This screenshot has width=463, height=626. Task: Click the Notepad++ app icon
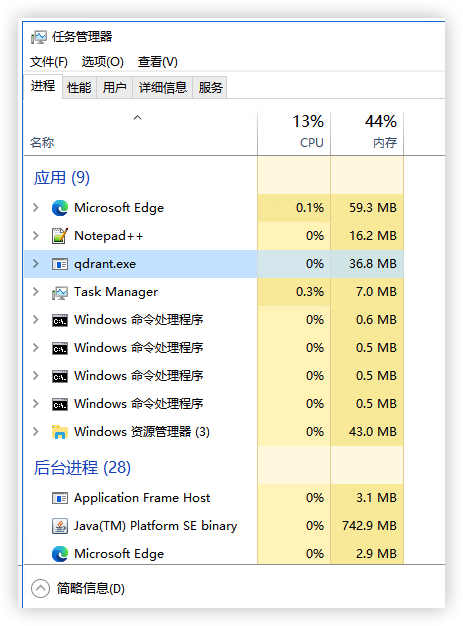tap(60, 236)
